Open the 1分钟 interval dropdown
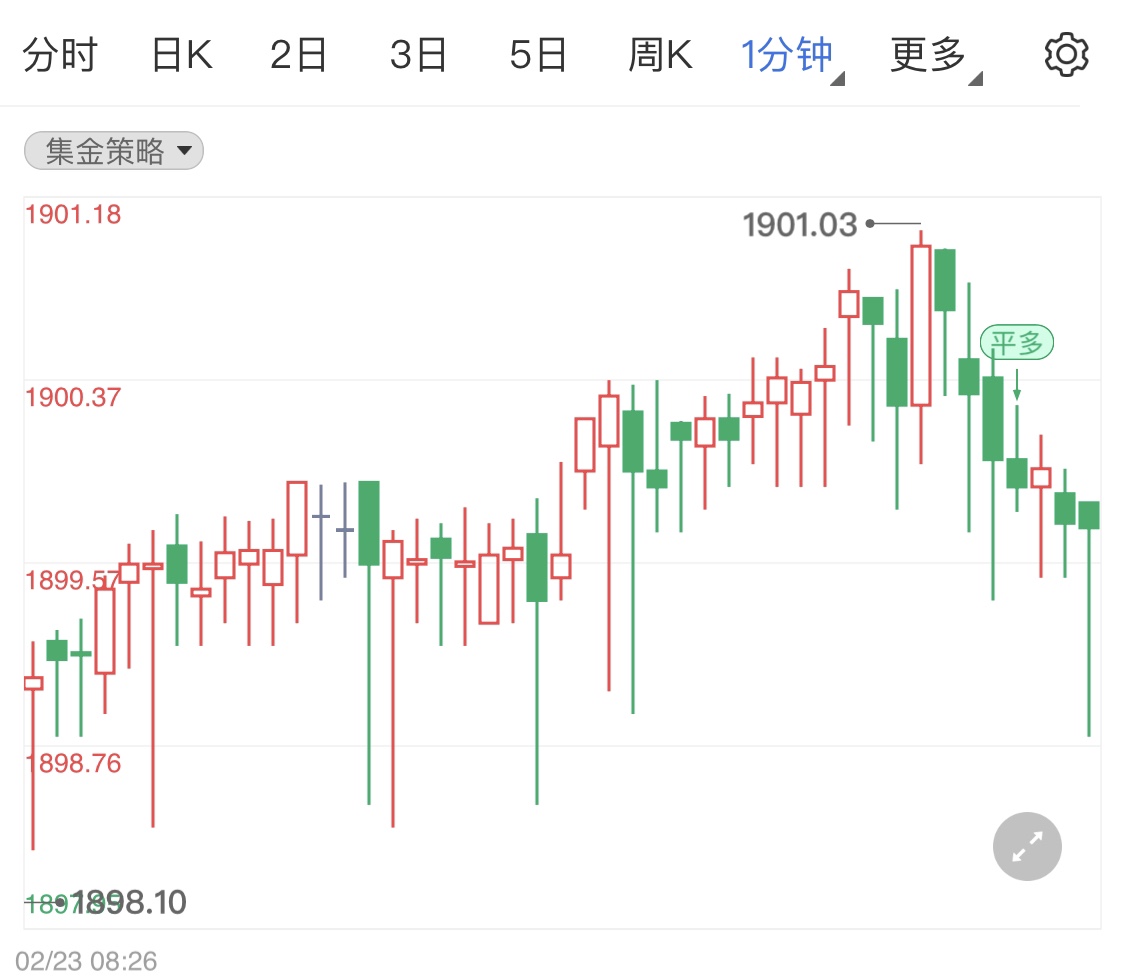Viewport: 1125px width, 976px height. click(x=789, y=55)
